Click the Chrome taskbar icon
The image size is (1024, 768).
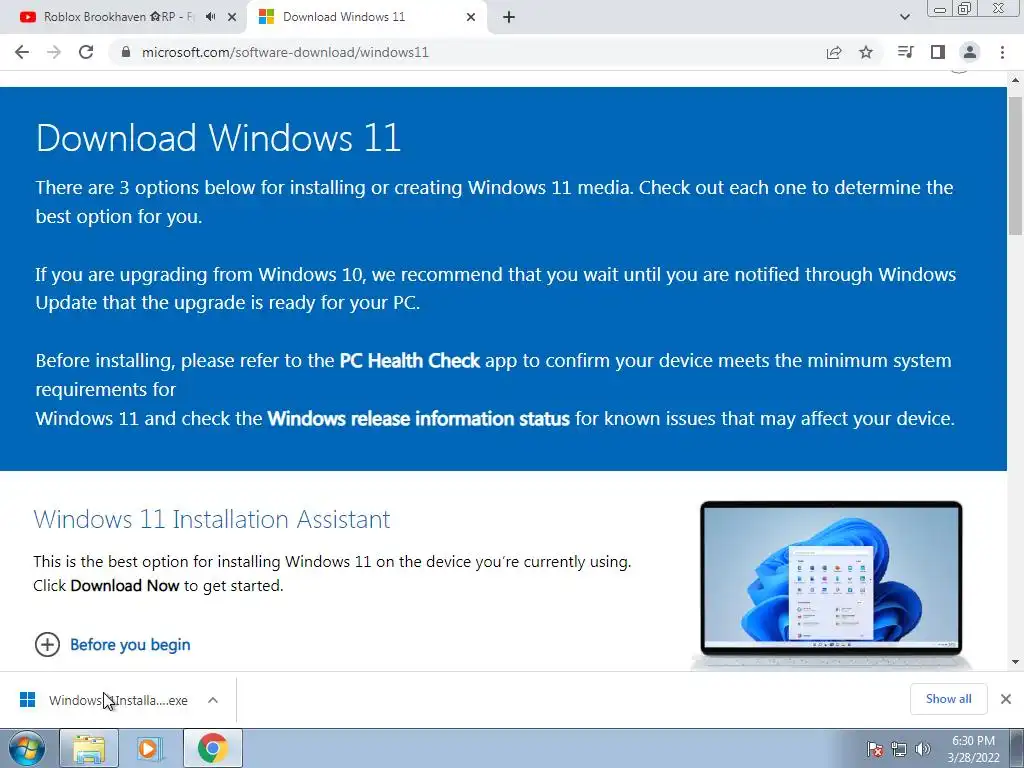point(213,748)
